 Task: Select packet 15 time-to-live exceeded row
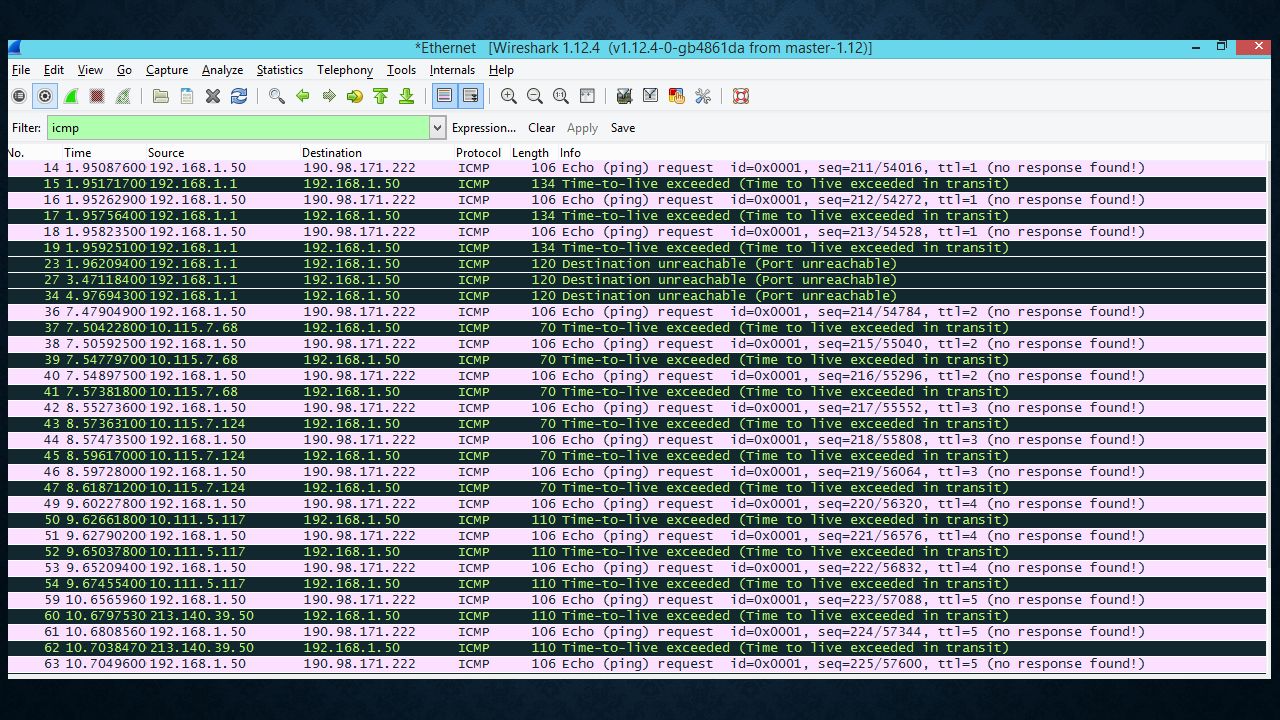[x=637, y=184]
